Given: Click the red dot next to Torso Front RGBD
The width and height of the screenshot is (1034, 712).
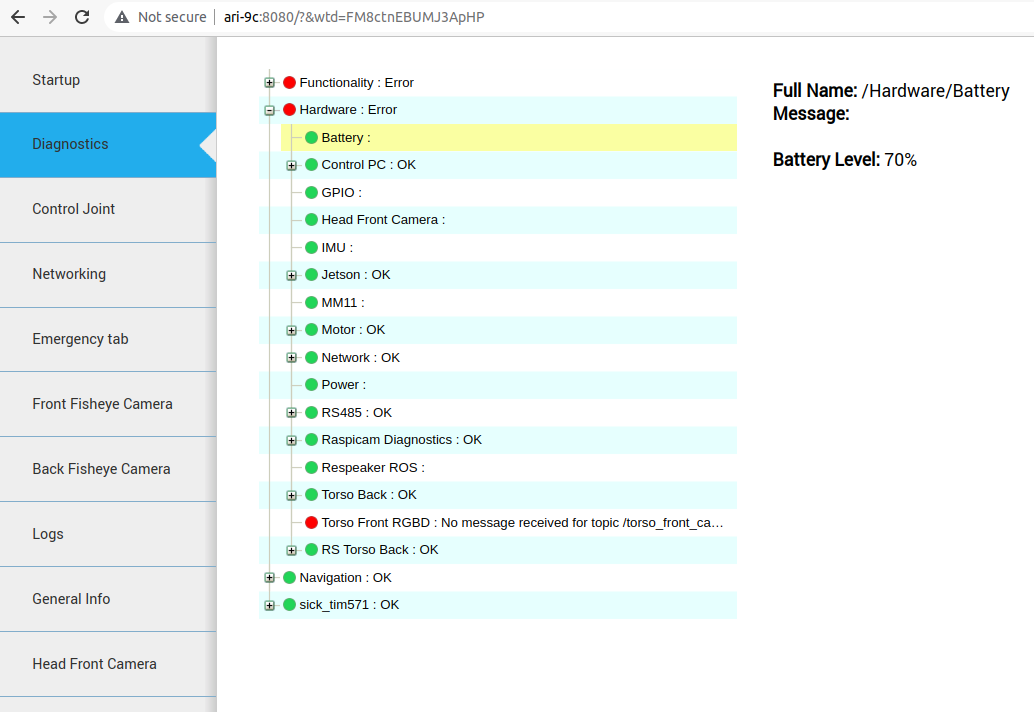Looking at the screenshot, I should pyautogui.click(x=312, y=522).
